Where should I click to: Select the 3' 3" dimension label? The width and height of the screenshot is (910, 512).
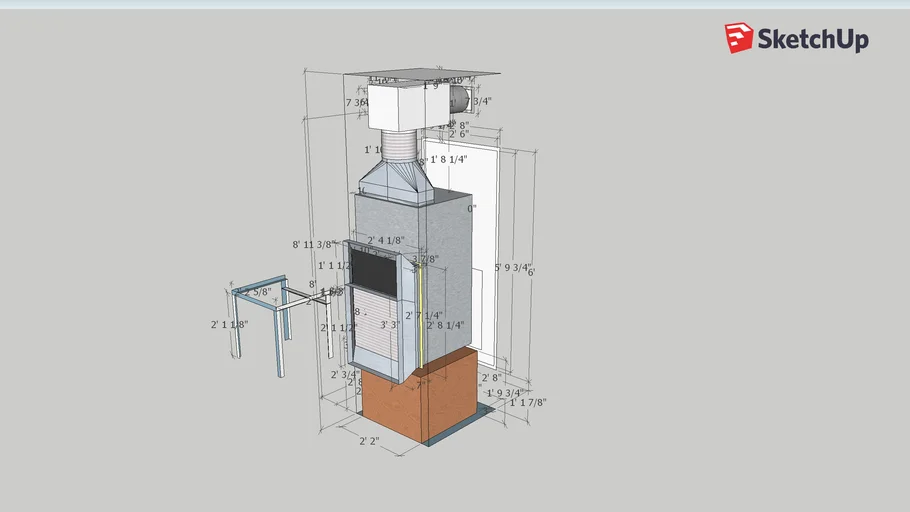(391, 324)
